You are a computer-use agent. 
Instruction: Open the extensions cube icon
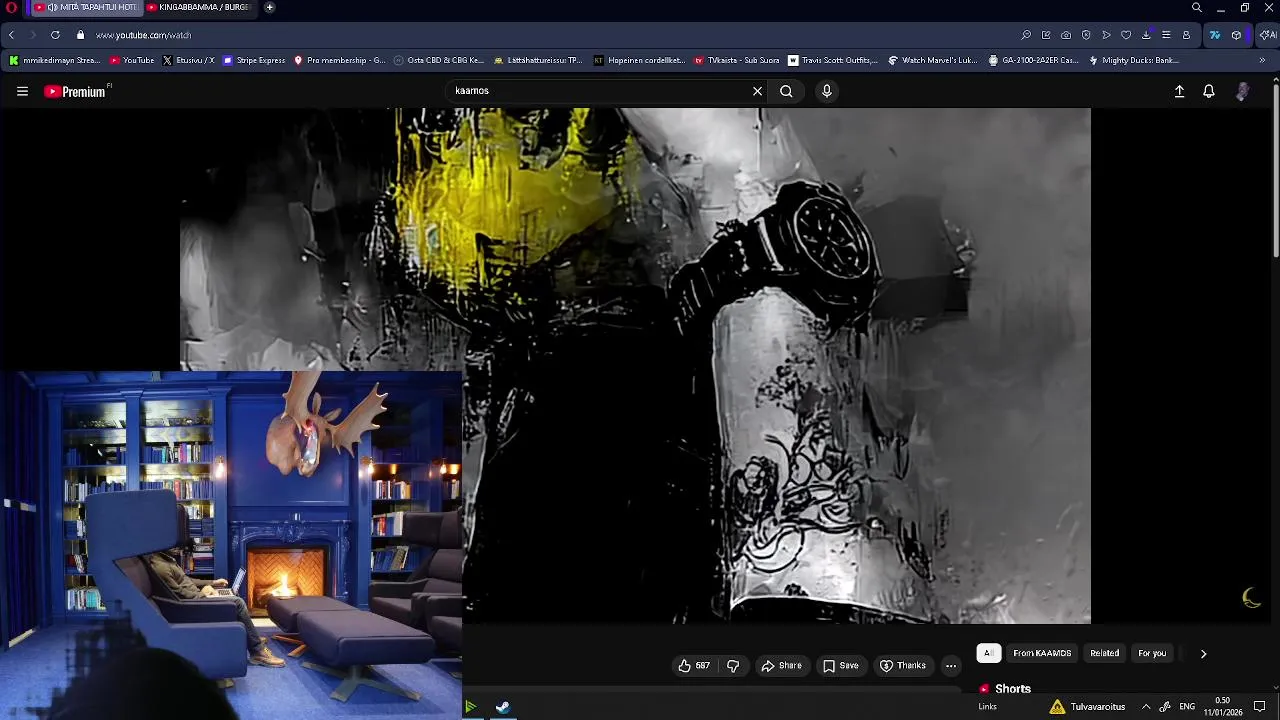(x=1236, y=35)
